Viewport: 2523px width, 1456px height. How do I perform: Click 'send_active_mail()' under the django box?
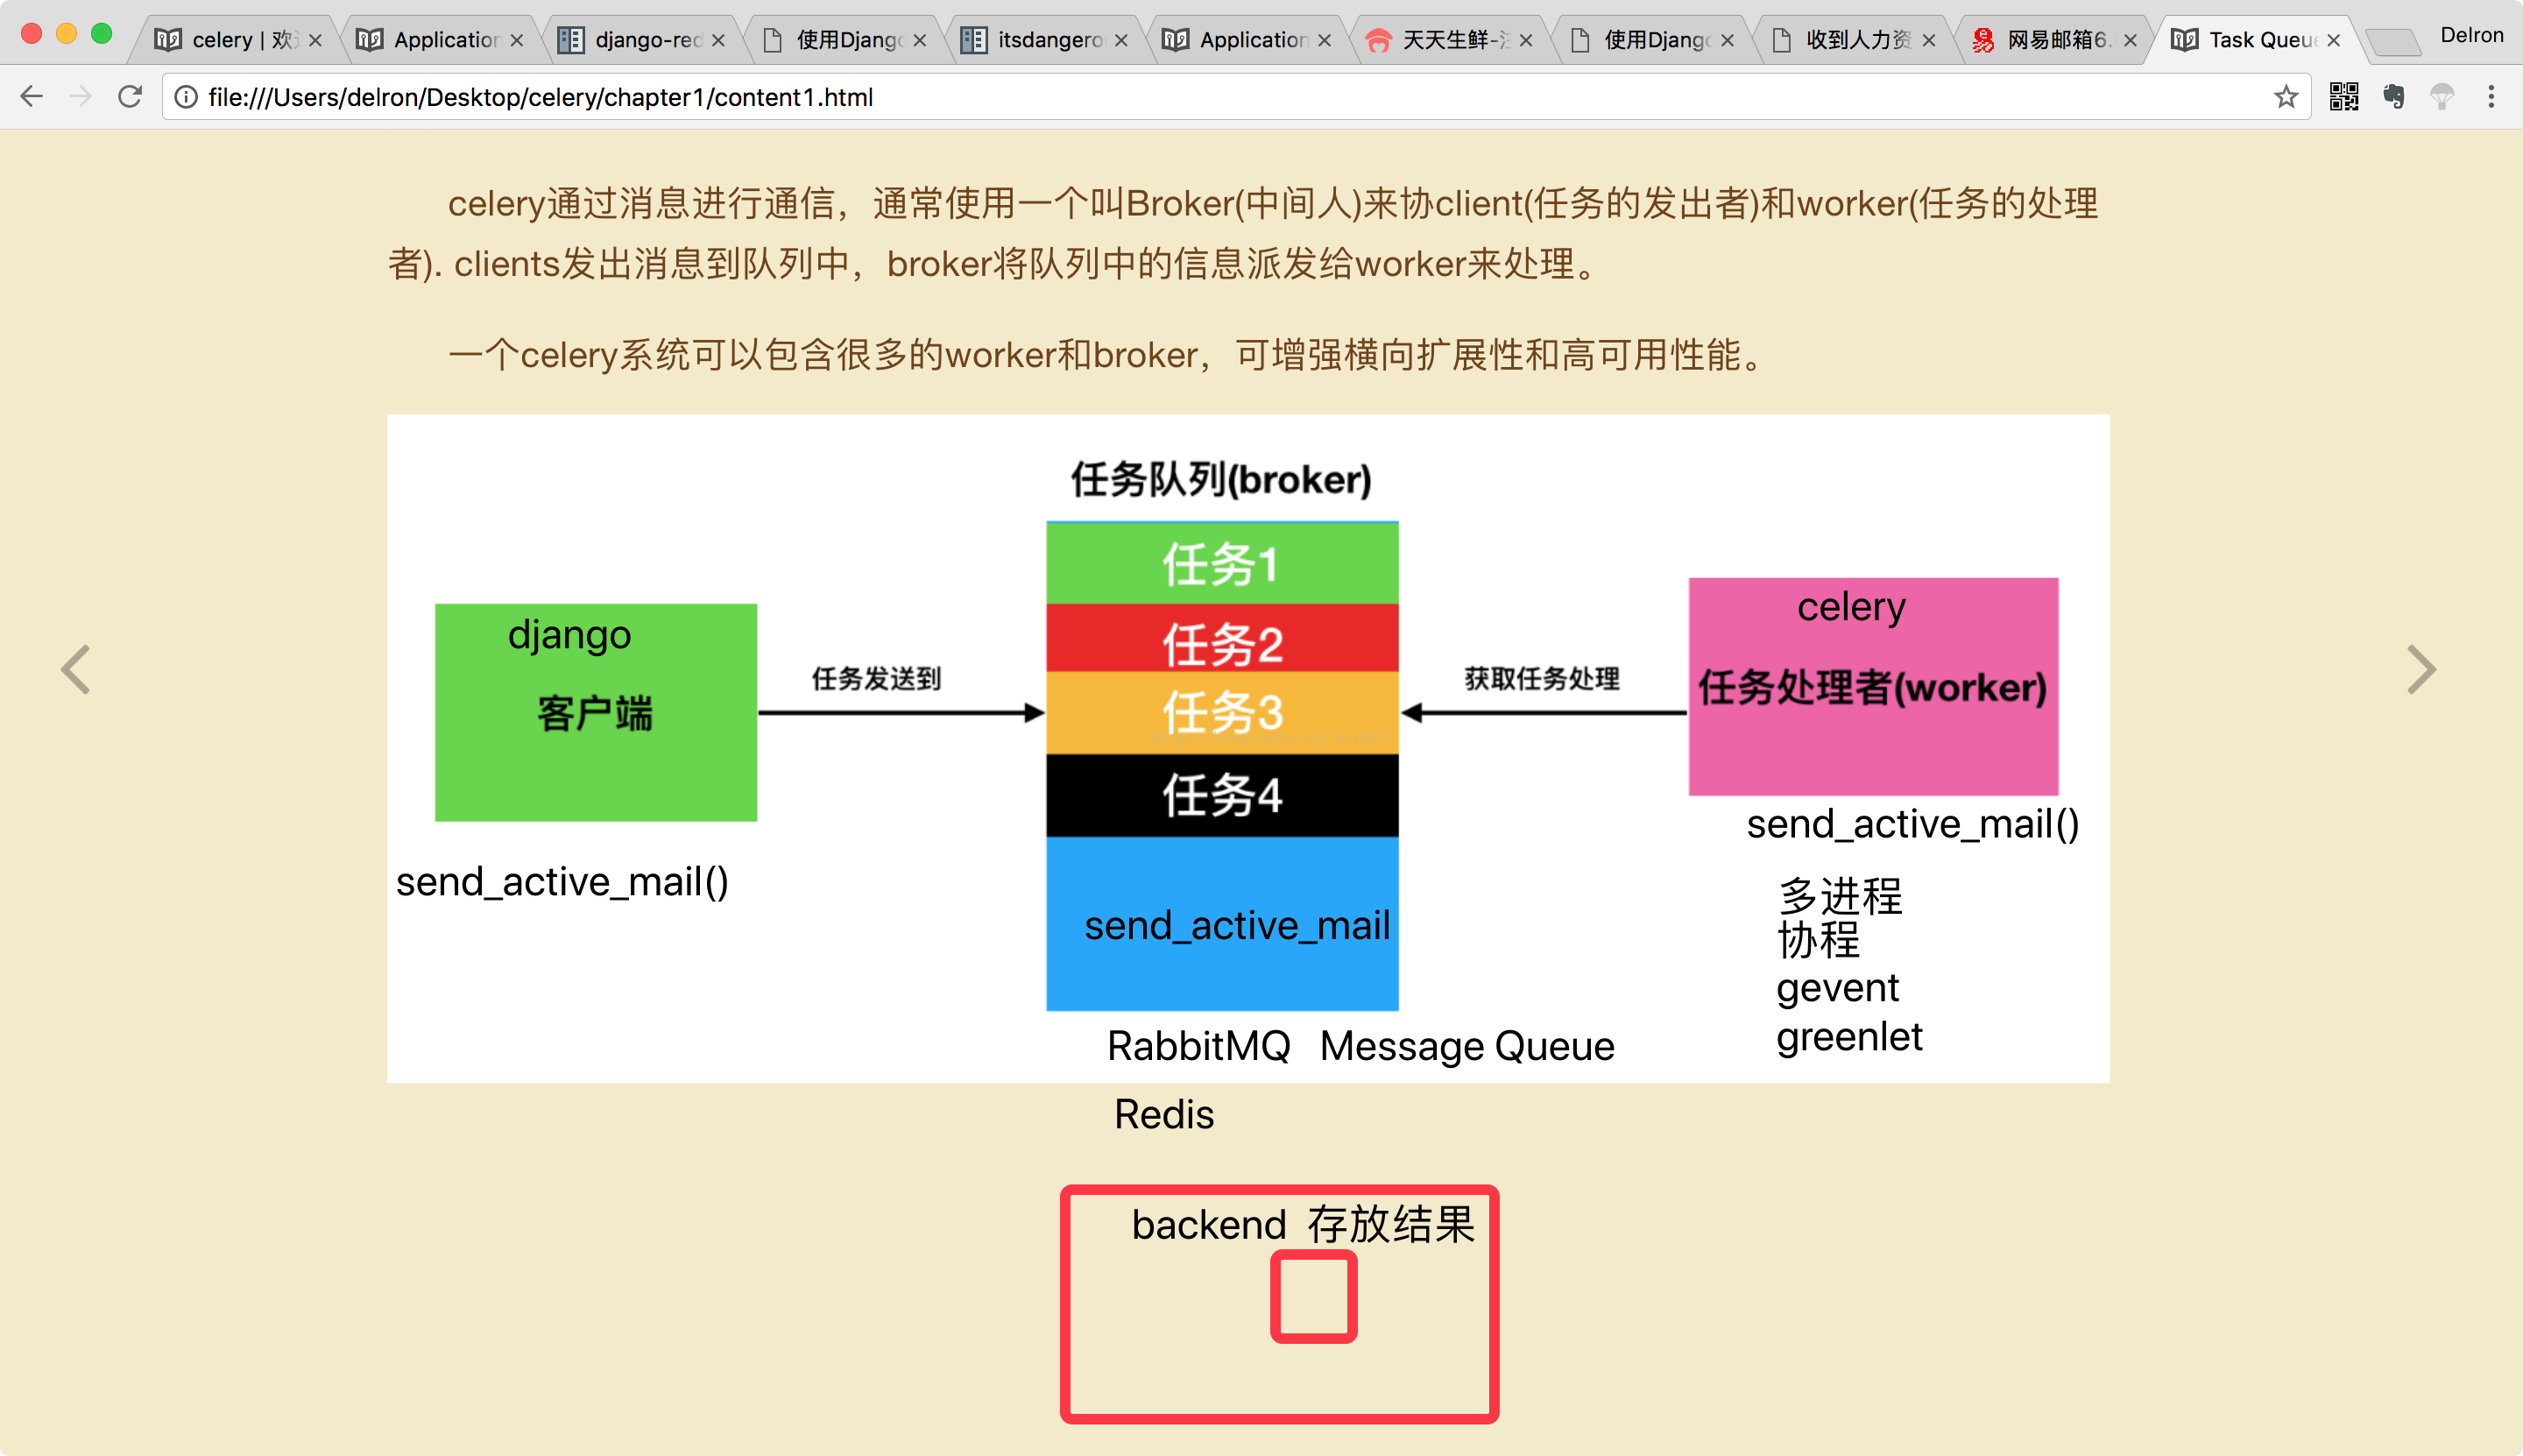[562, 882]
